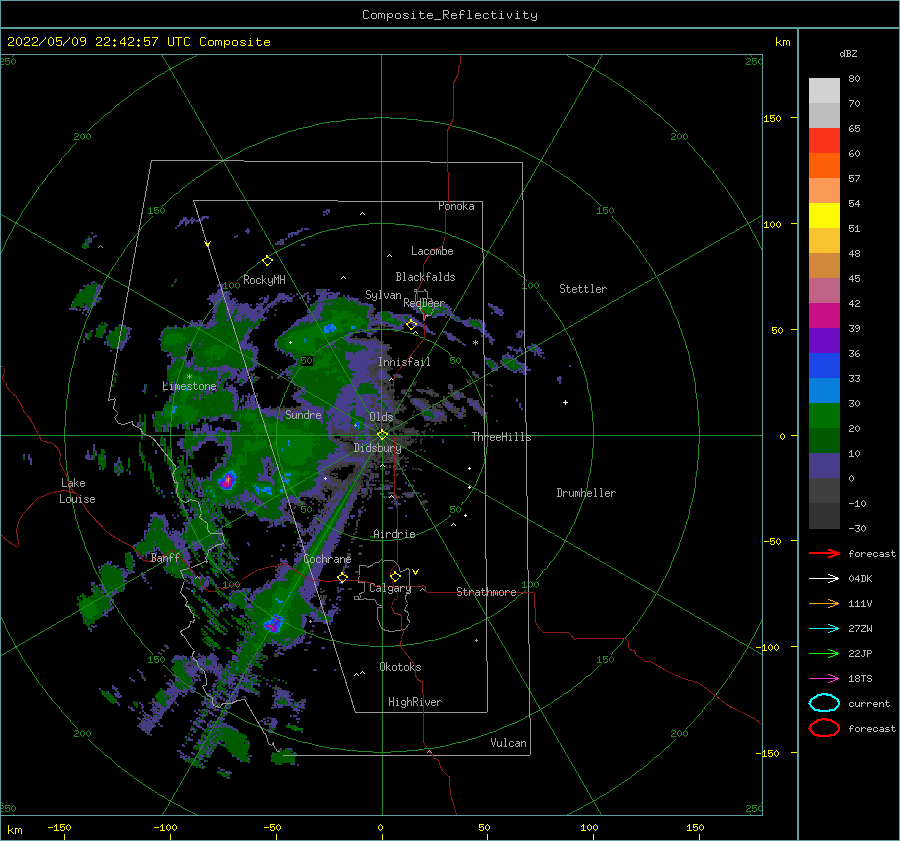The width and height of the screenshot is (900, 841).
Task: Click the Innisfail town label
Action: (x=404, y=362)
